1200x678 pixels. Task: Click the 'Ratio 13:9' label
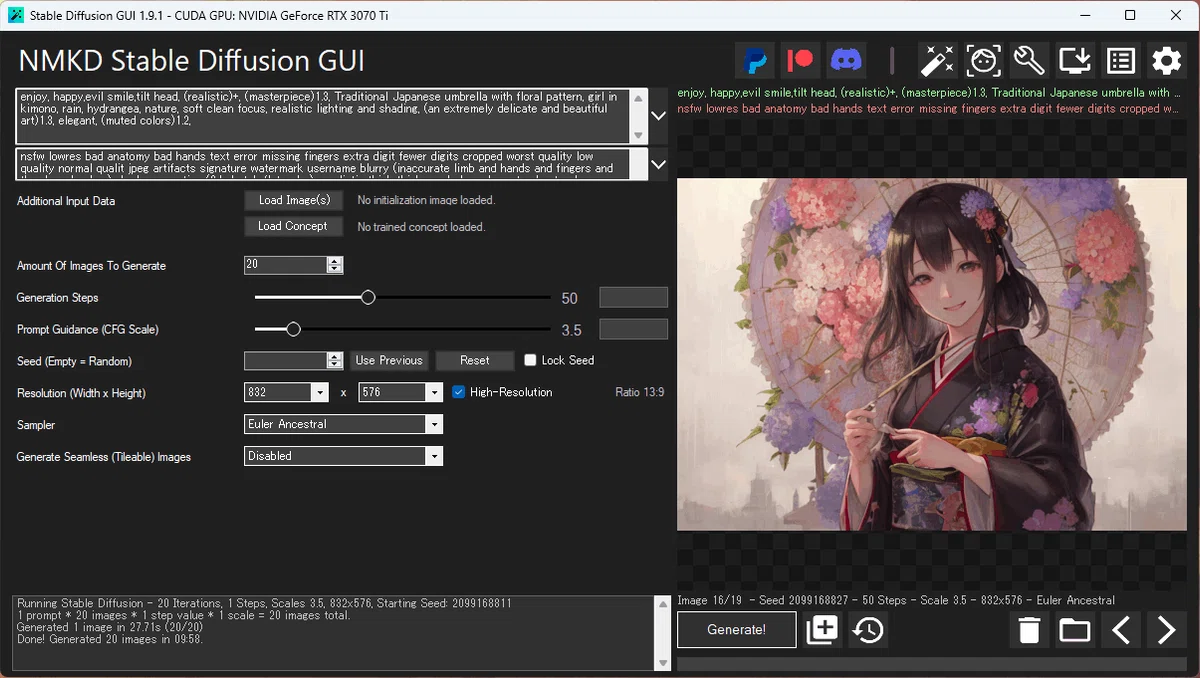639,392
